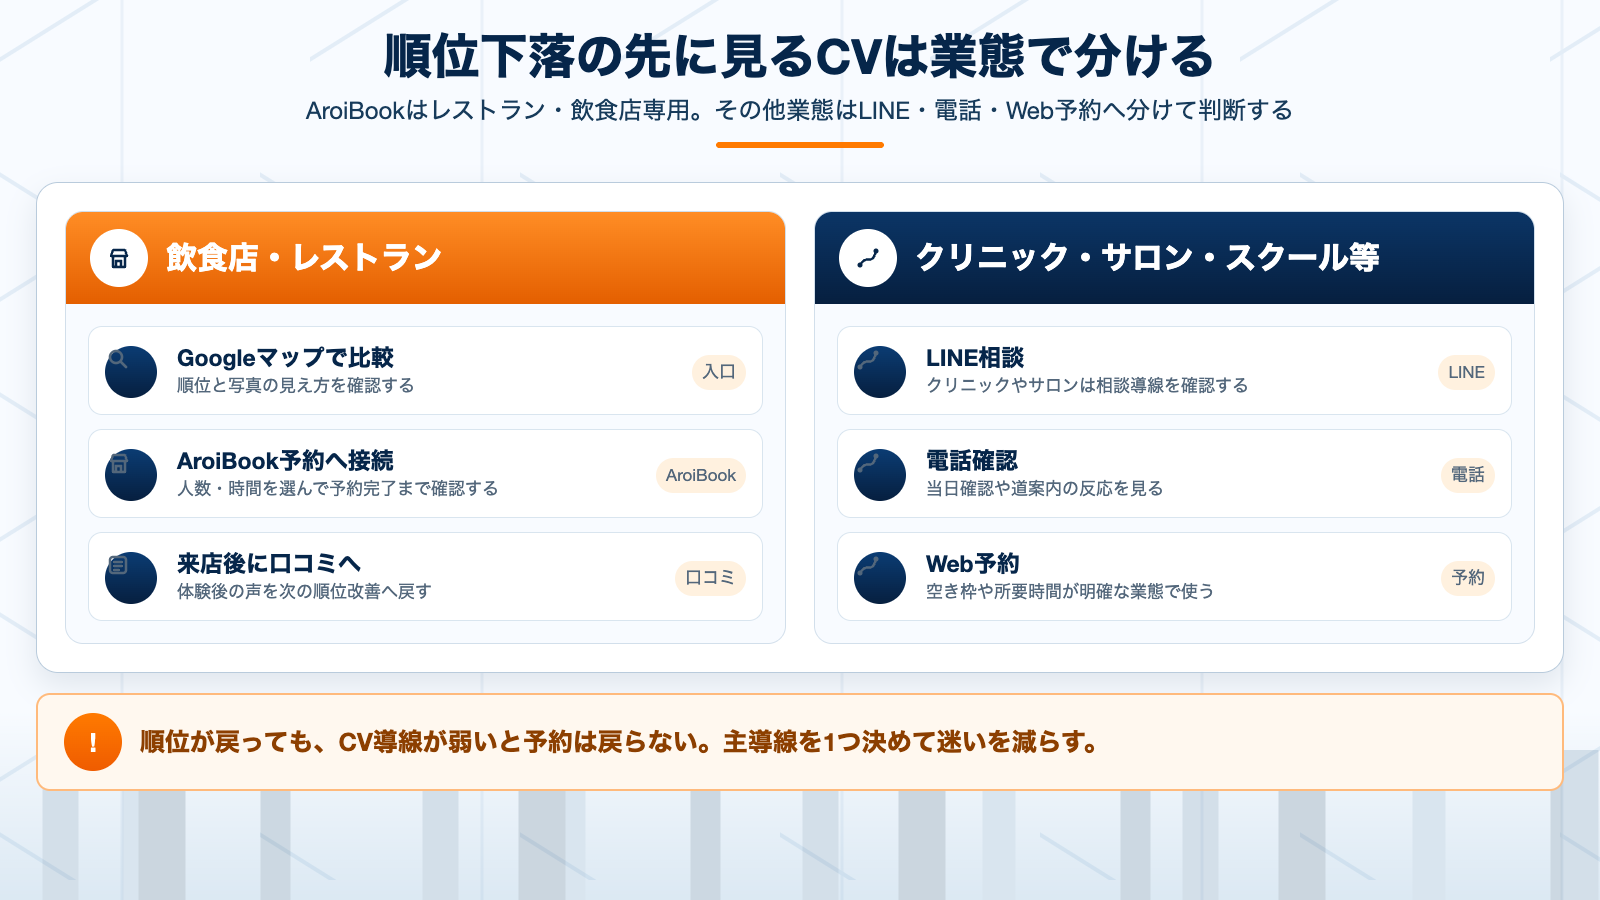The image size is (1600, 900).
Task: Click the store icon beside 飲食店・レストラン
Action: coord(119,258)
